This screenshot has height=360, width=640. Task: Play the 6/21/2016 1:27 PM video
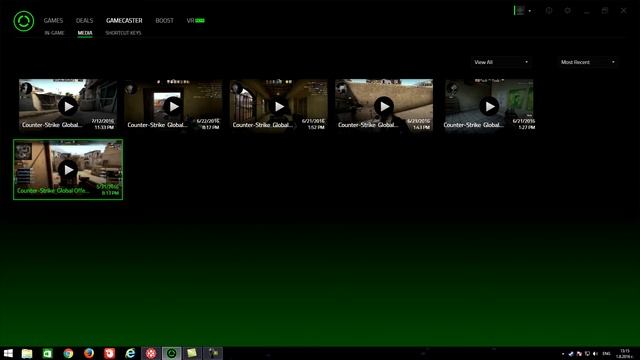pyautogui.click(x=489, y=107)
